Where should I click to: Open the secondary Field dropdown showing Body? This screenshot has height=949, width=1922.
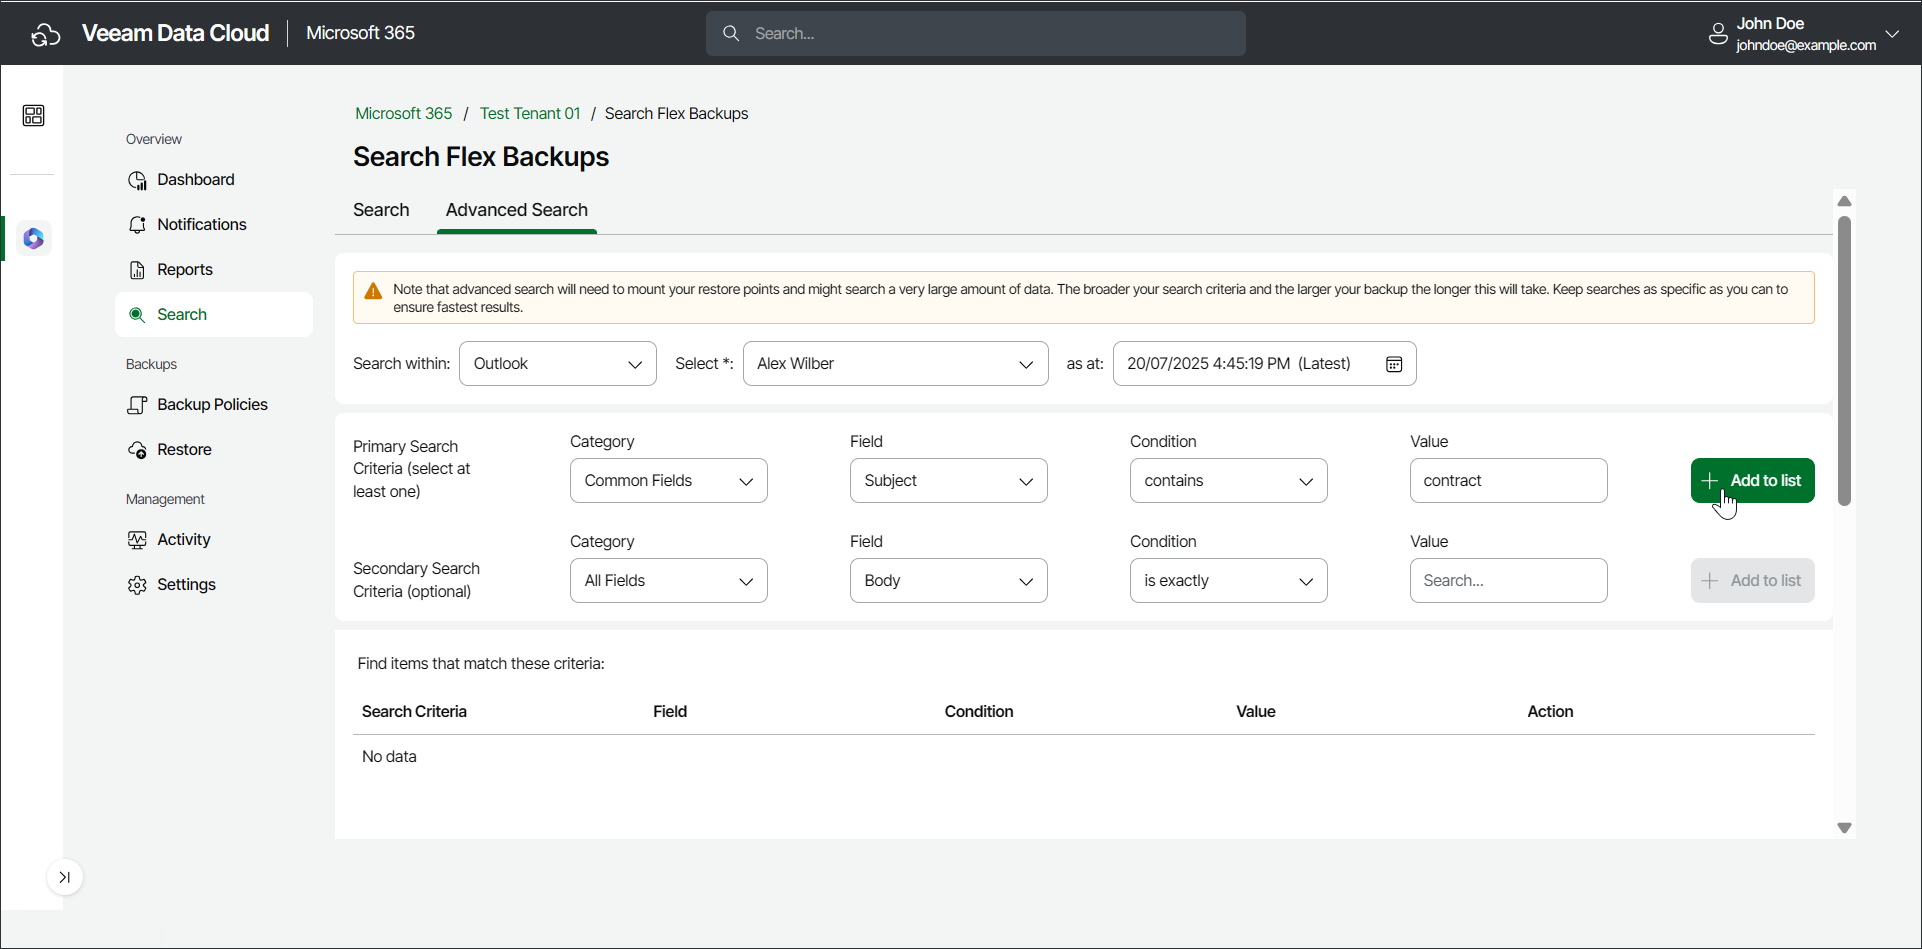coord(949,581)
